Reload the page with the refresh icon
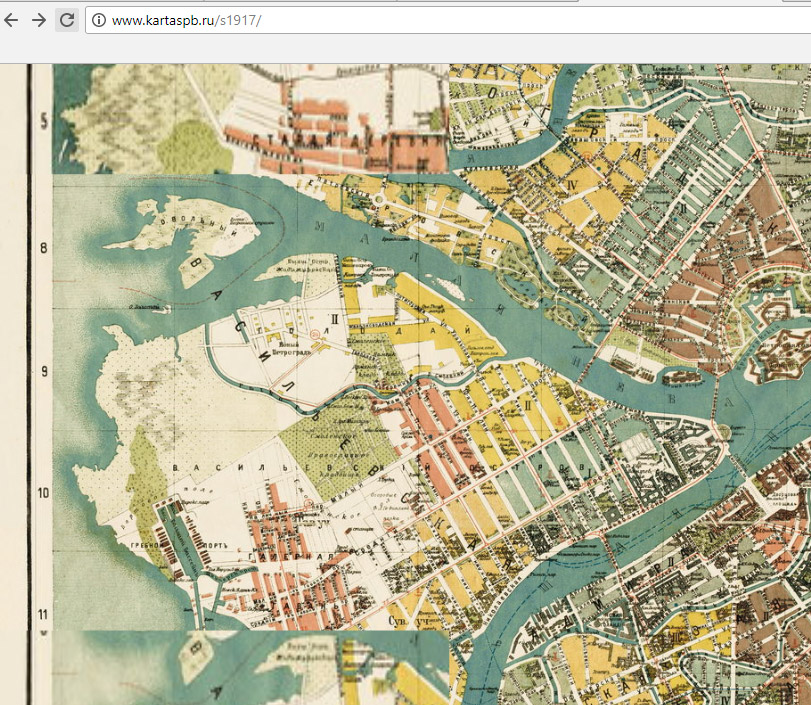The height and width of the screenshot is (705, 811). tap(67, 20)
